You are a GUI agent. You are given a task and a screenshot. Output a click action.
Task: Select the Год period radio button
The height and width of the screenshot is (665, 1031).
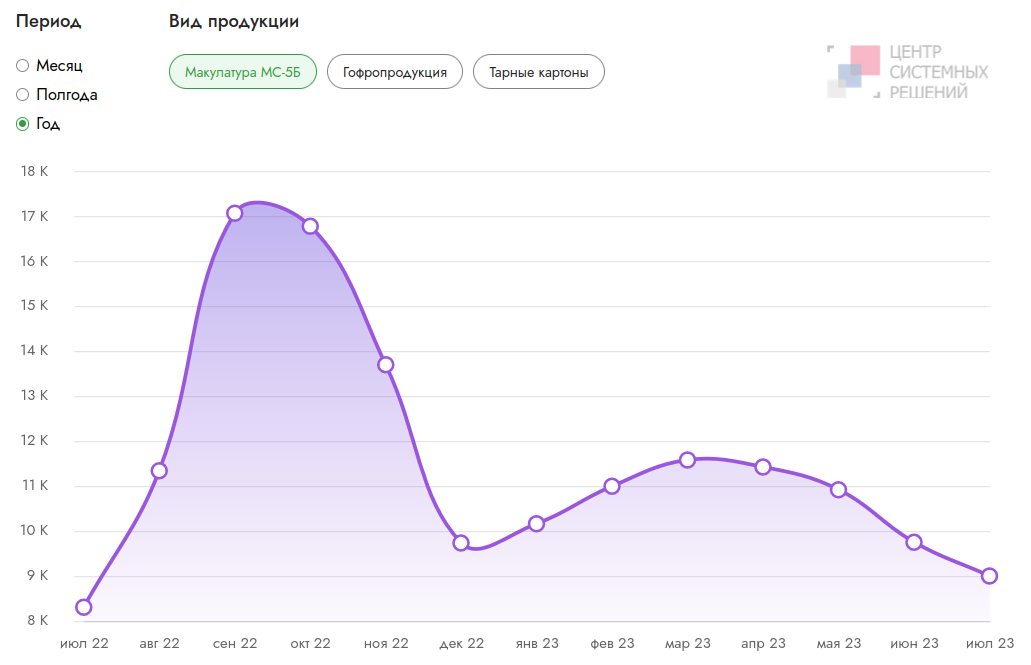23,124
